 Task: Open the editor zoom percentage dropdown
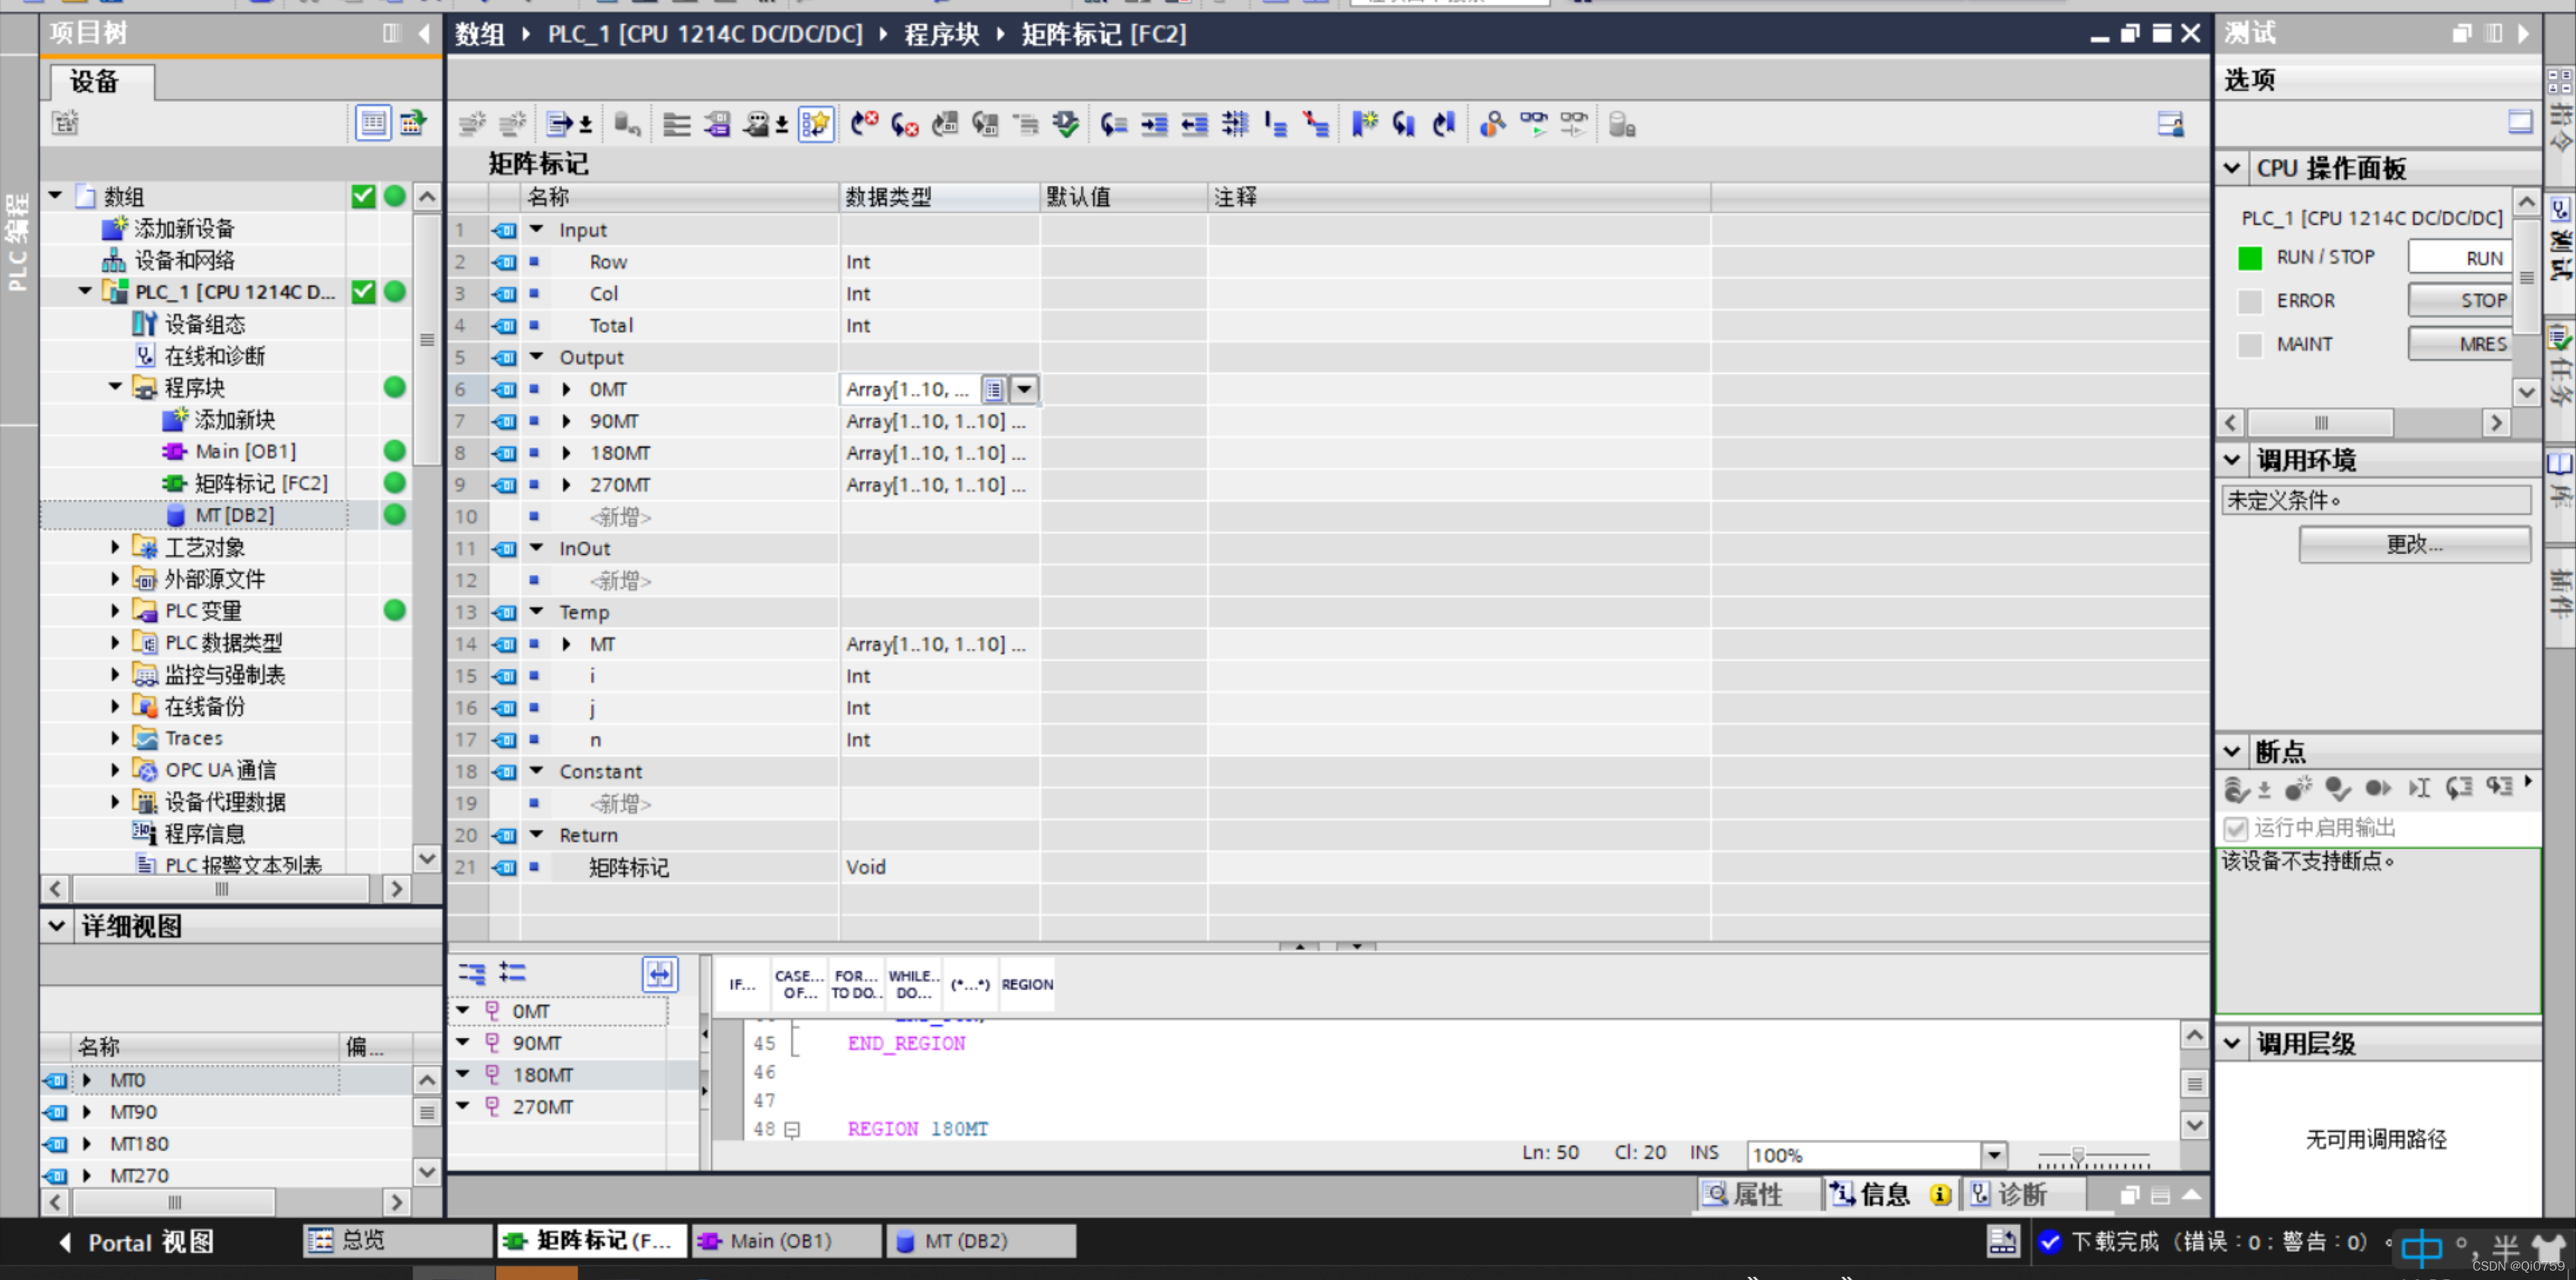point(1994,1155)
